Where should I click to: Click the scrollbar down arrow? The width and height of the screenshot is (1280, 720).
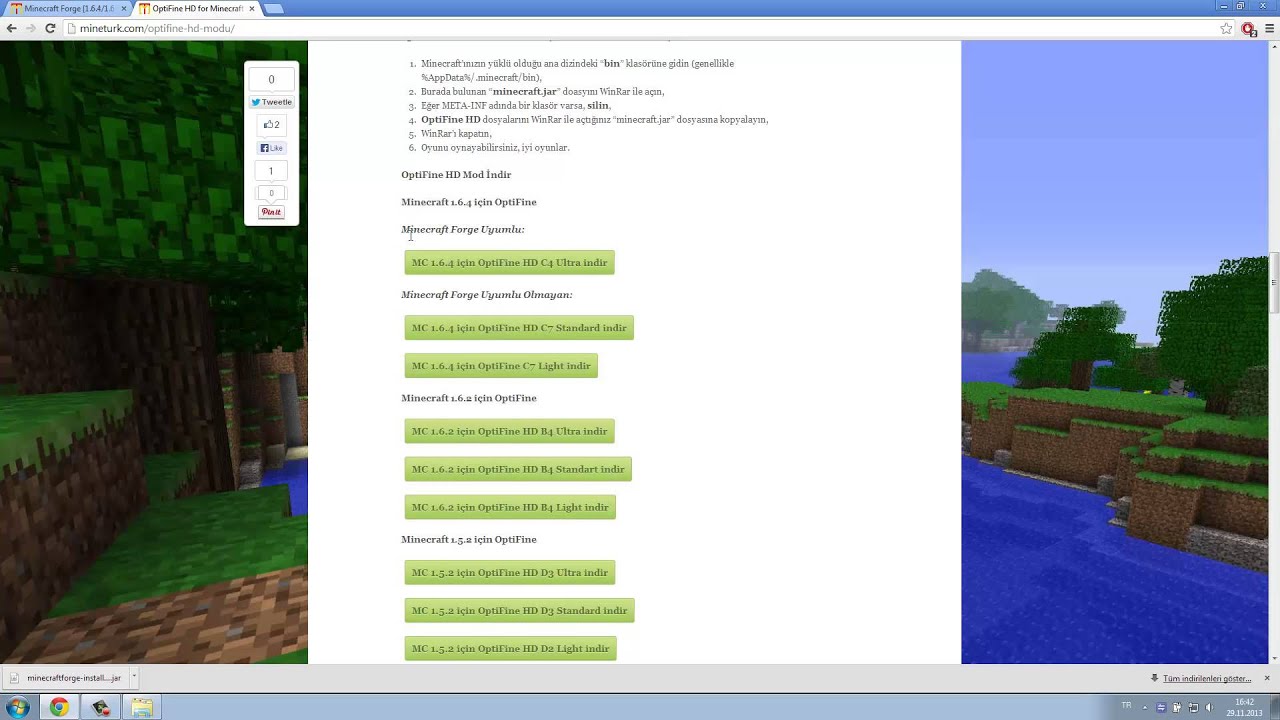click(1274, 658)
